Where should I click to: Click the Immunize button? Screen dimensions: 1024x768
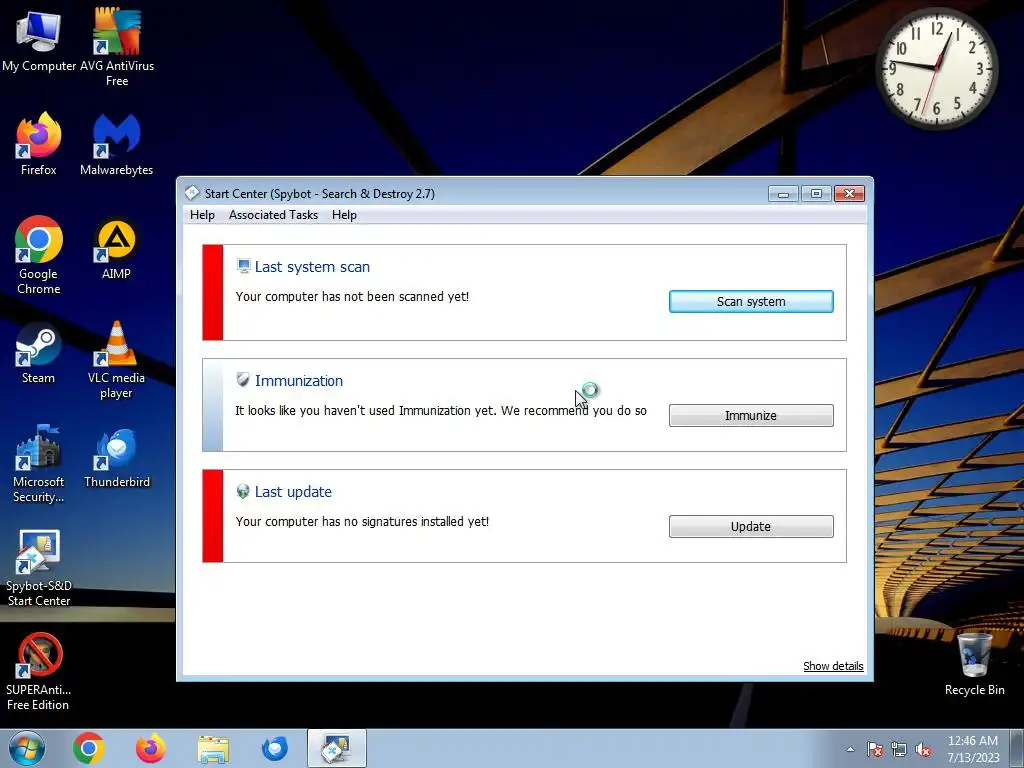click(751, 415)
